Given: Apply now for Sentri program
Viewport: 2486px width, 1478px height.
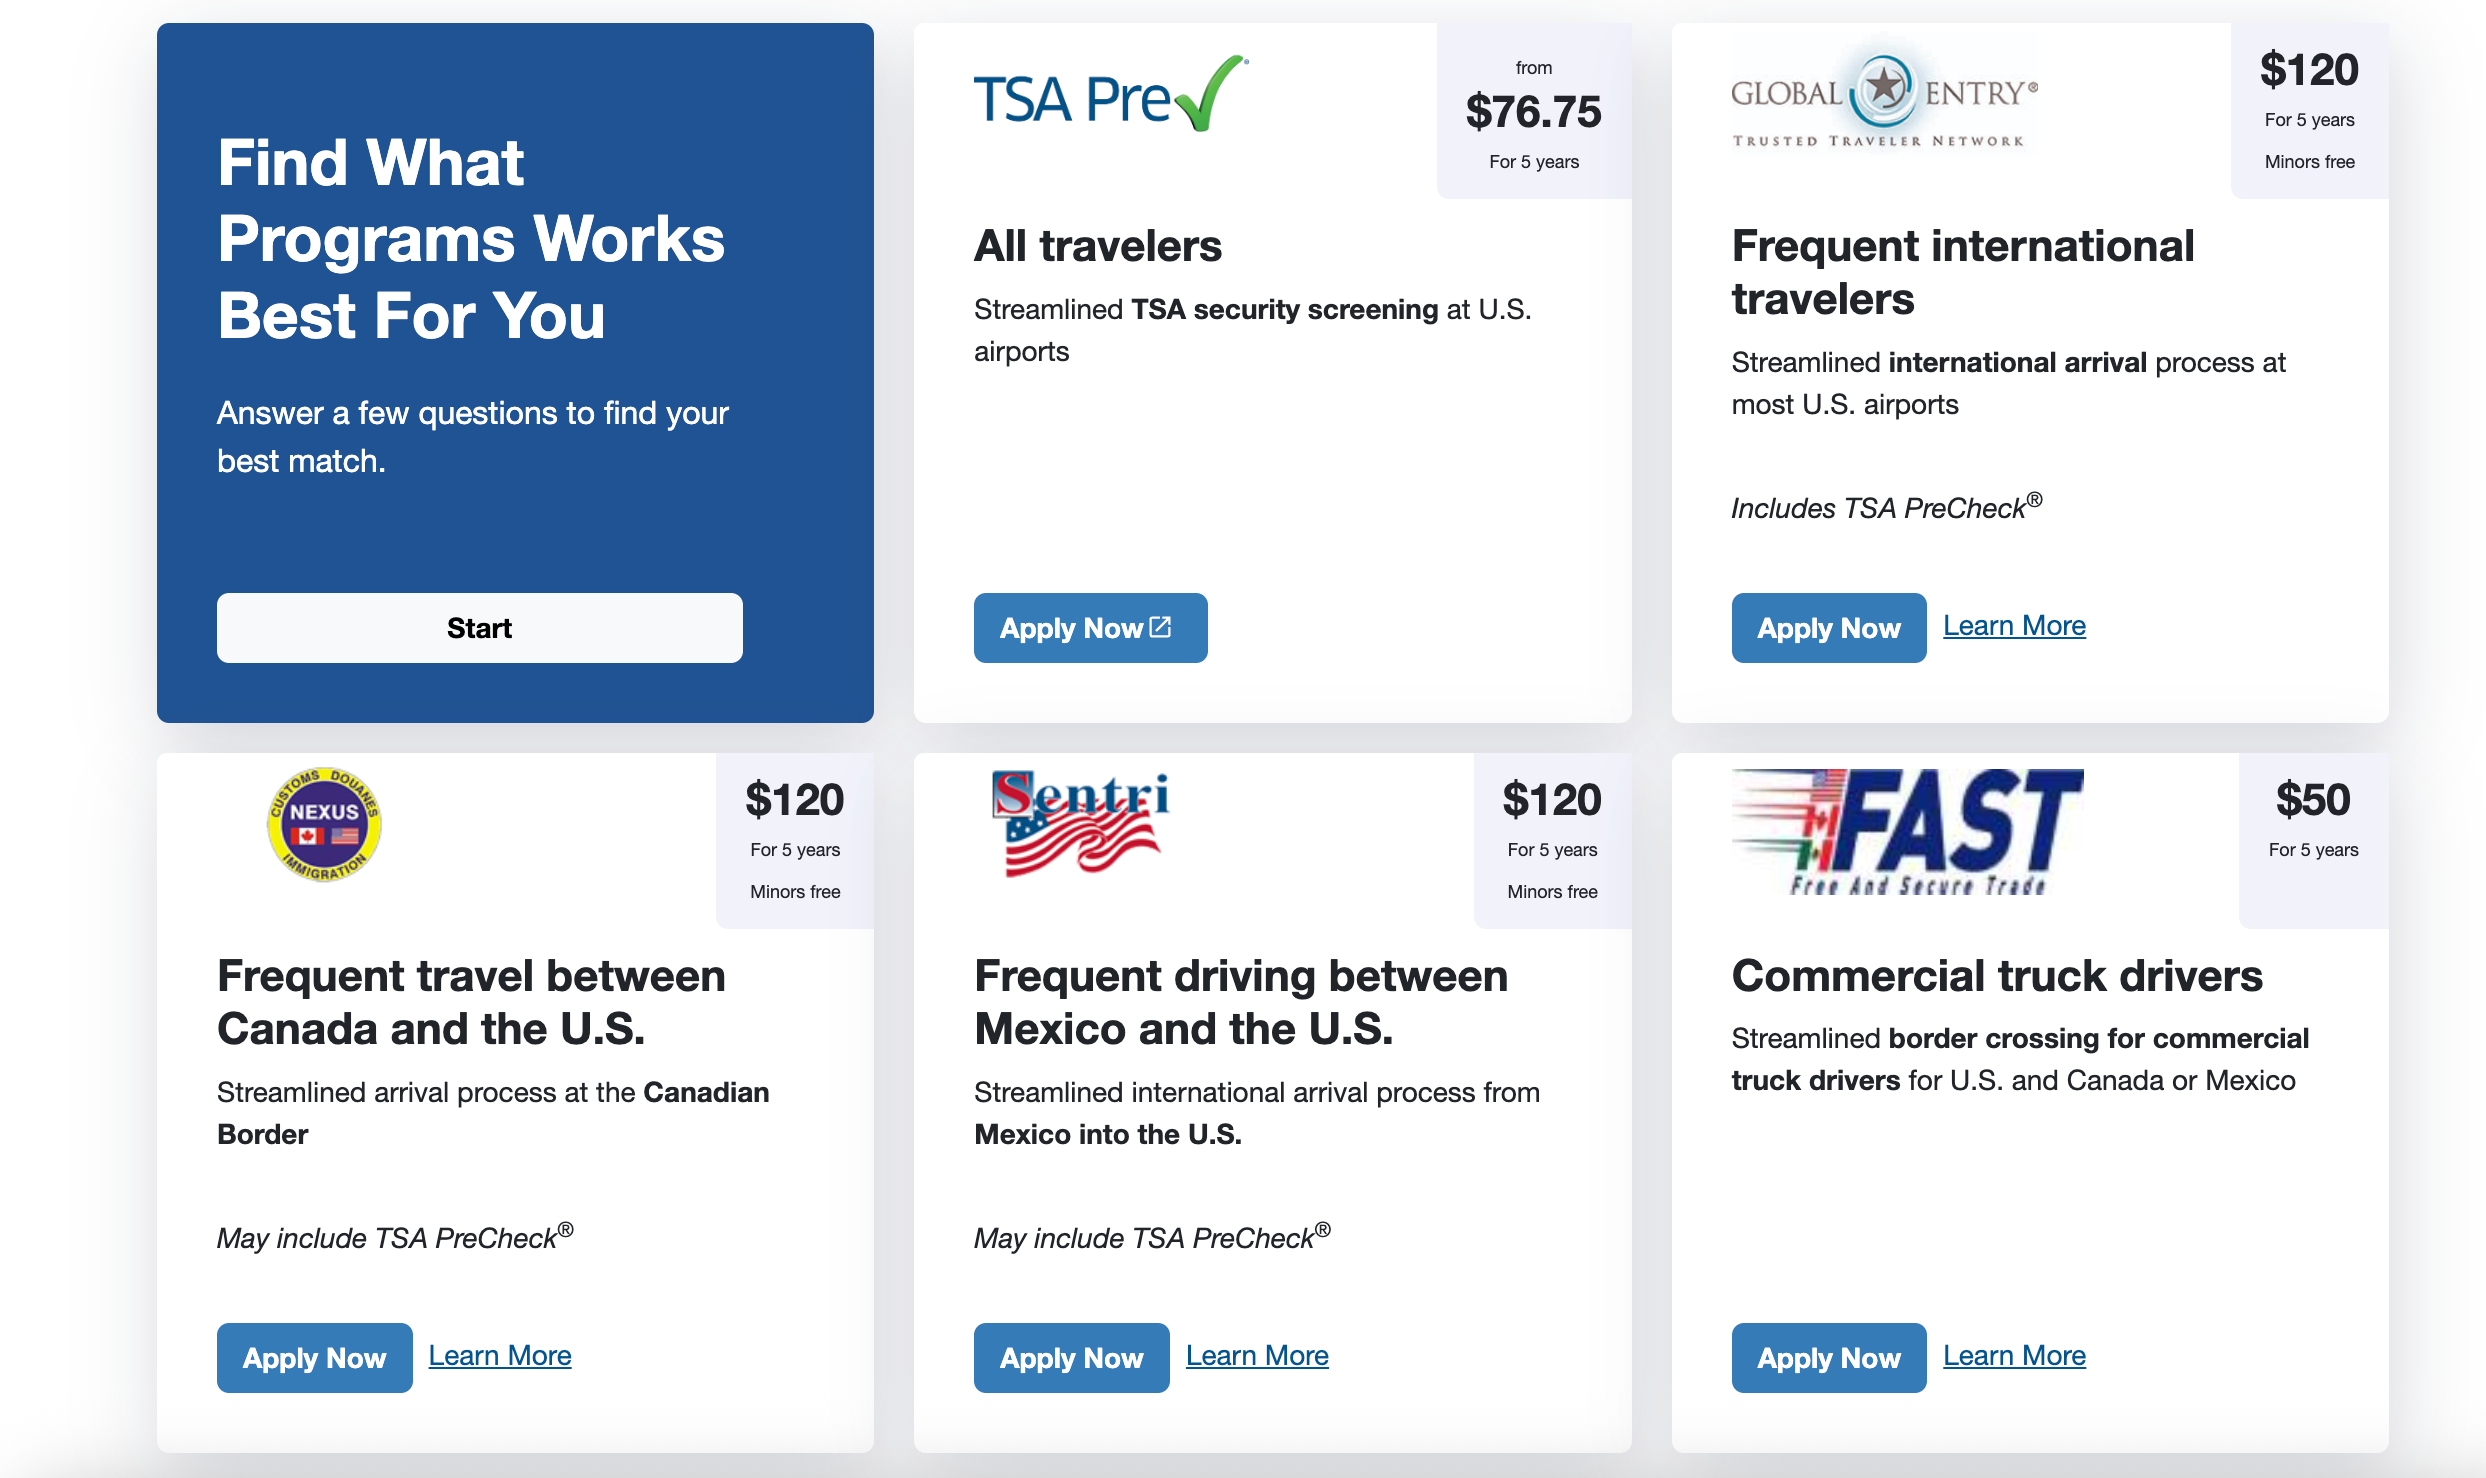Looking at the screenshot, I should (1071, 1358).
